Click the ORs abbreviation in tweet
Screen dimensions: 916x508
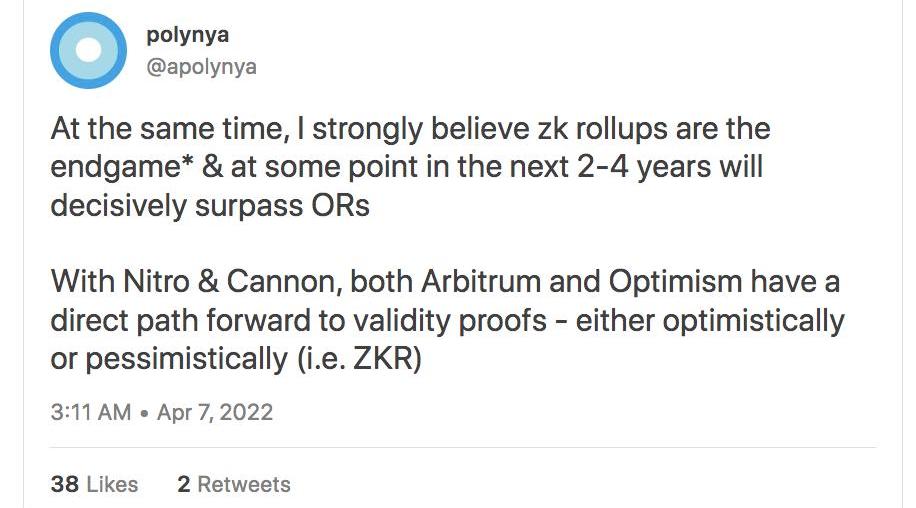[x=341, y=206]
